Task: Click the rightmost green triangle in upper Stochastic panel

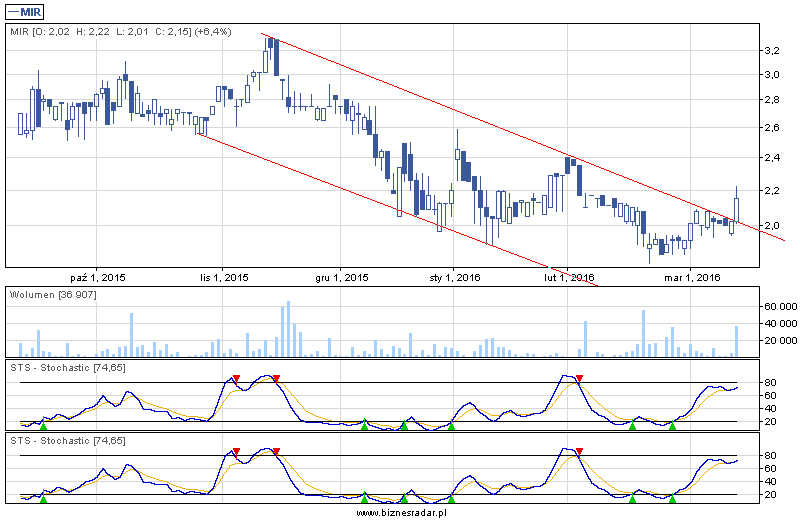Action: coord(672,426)
